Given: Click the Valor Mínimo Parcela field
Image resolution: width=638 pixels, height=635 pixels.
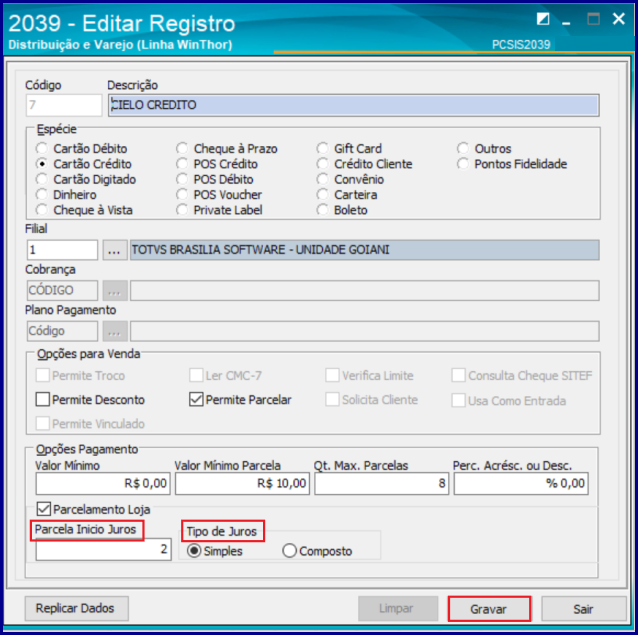Looking at the screenshot, I should click(243, 484).
